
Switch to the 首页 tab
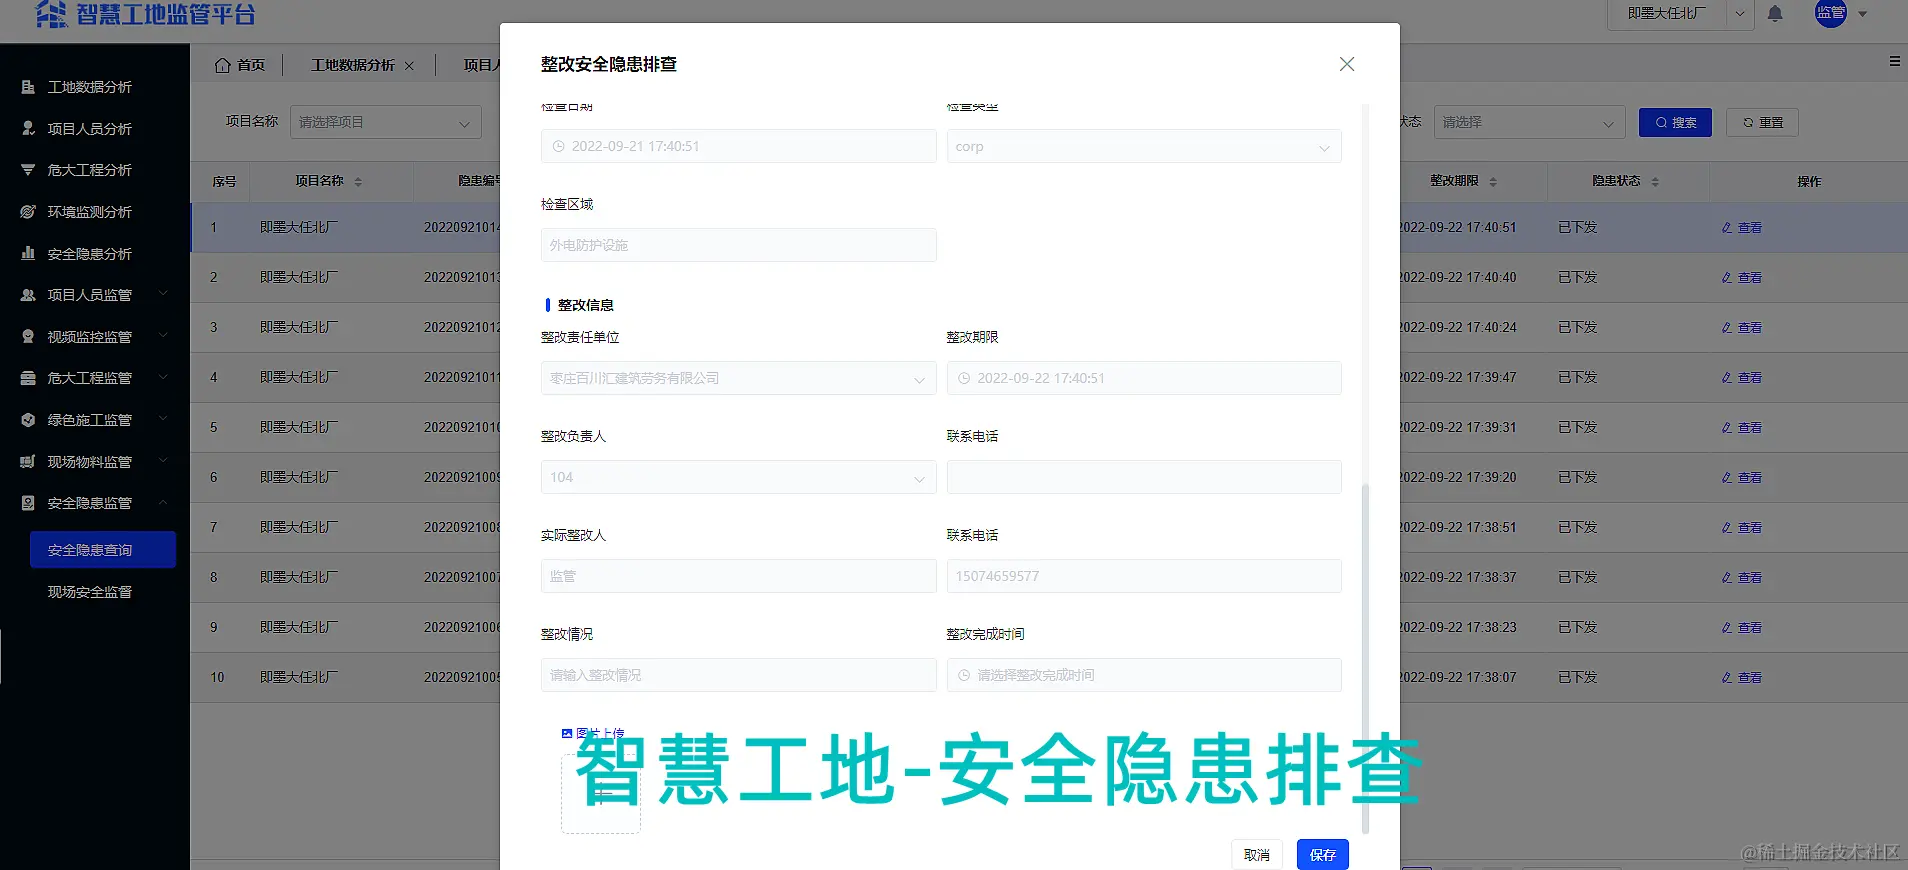240,65
